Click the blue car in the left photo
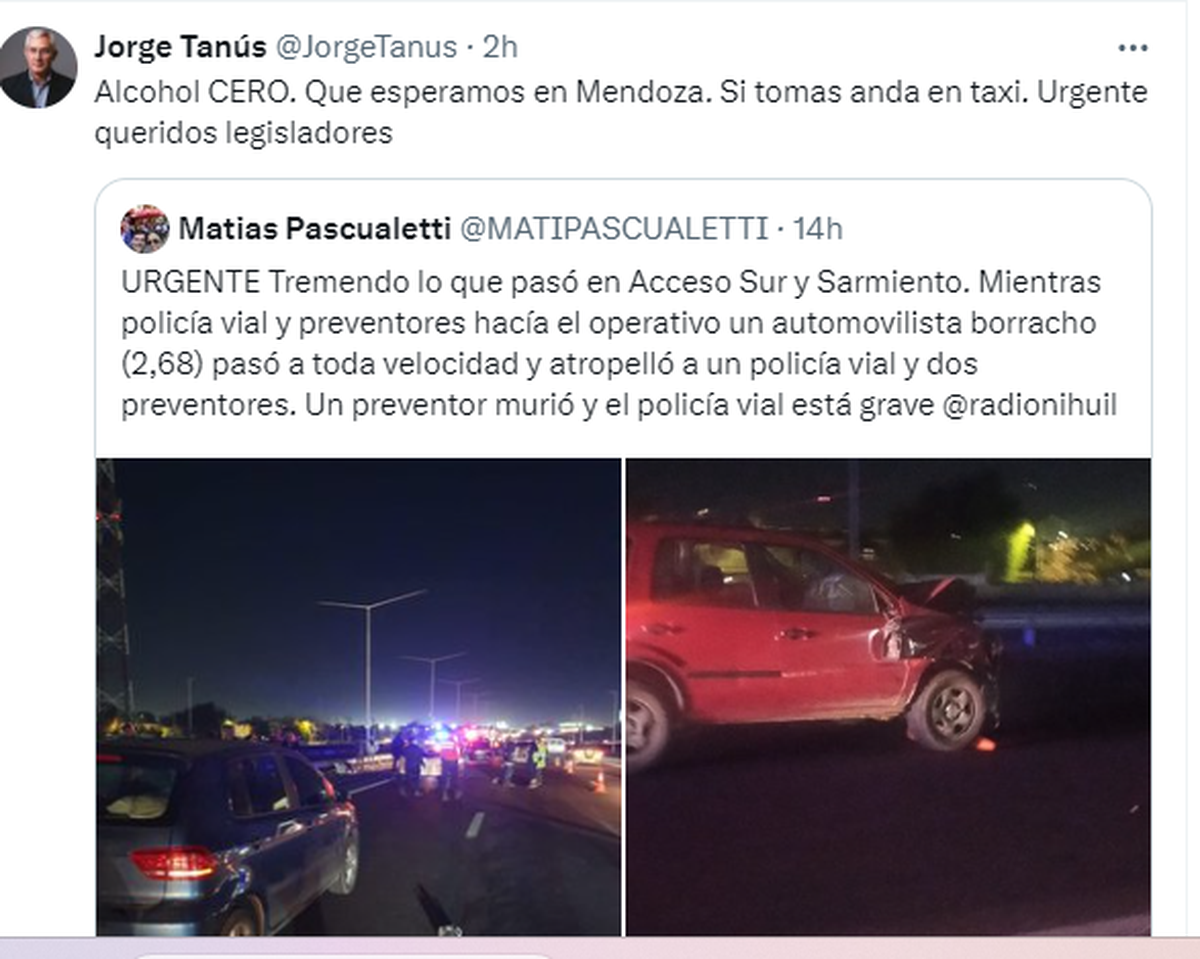The image size is (1200, 959). (x=227, y=835)
